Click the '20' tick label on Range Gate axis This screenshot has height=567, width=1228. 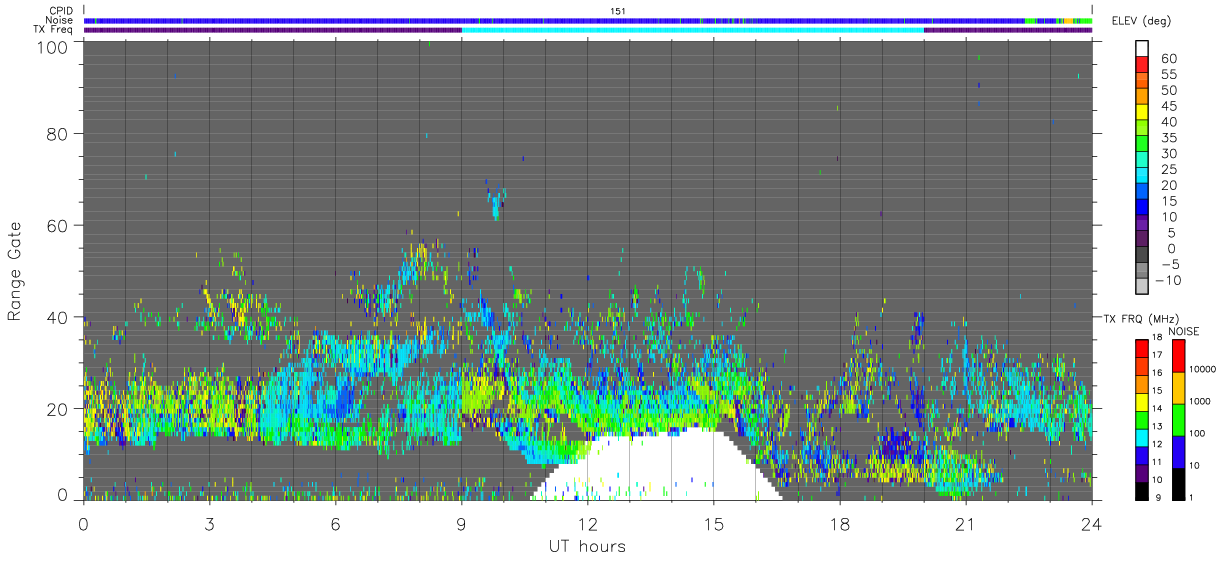(58, 409)
